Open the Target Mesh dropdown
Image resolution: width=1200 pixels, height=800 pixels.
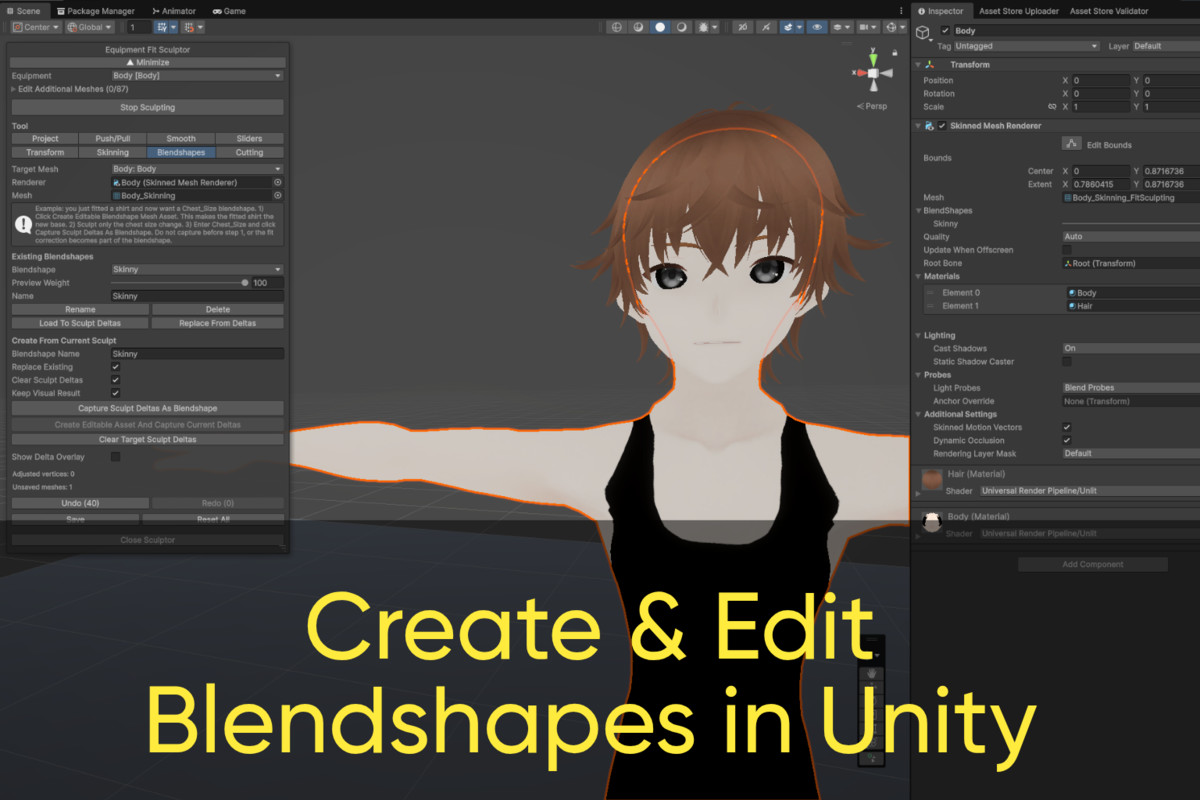pyautogui.click(x=197, y=170)
